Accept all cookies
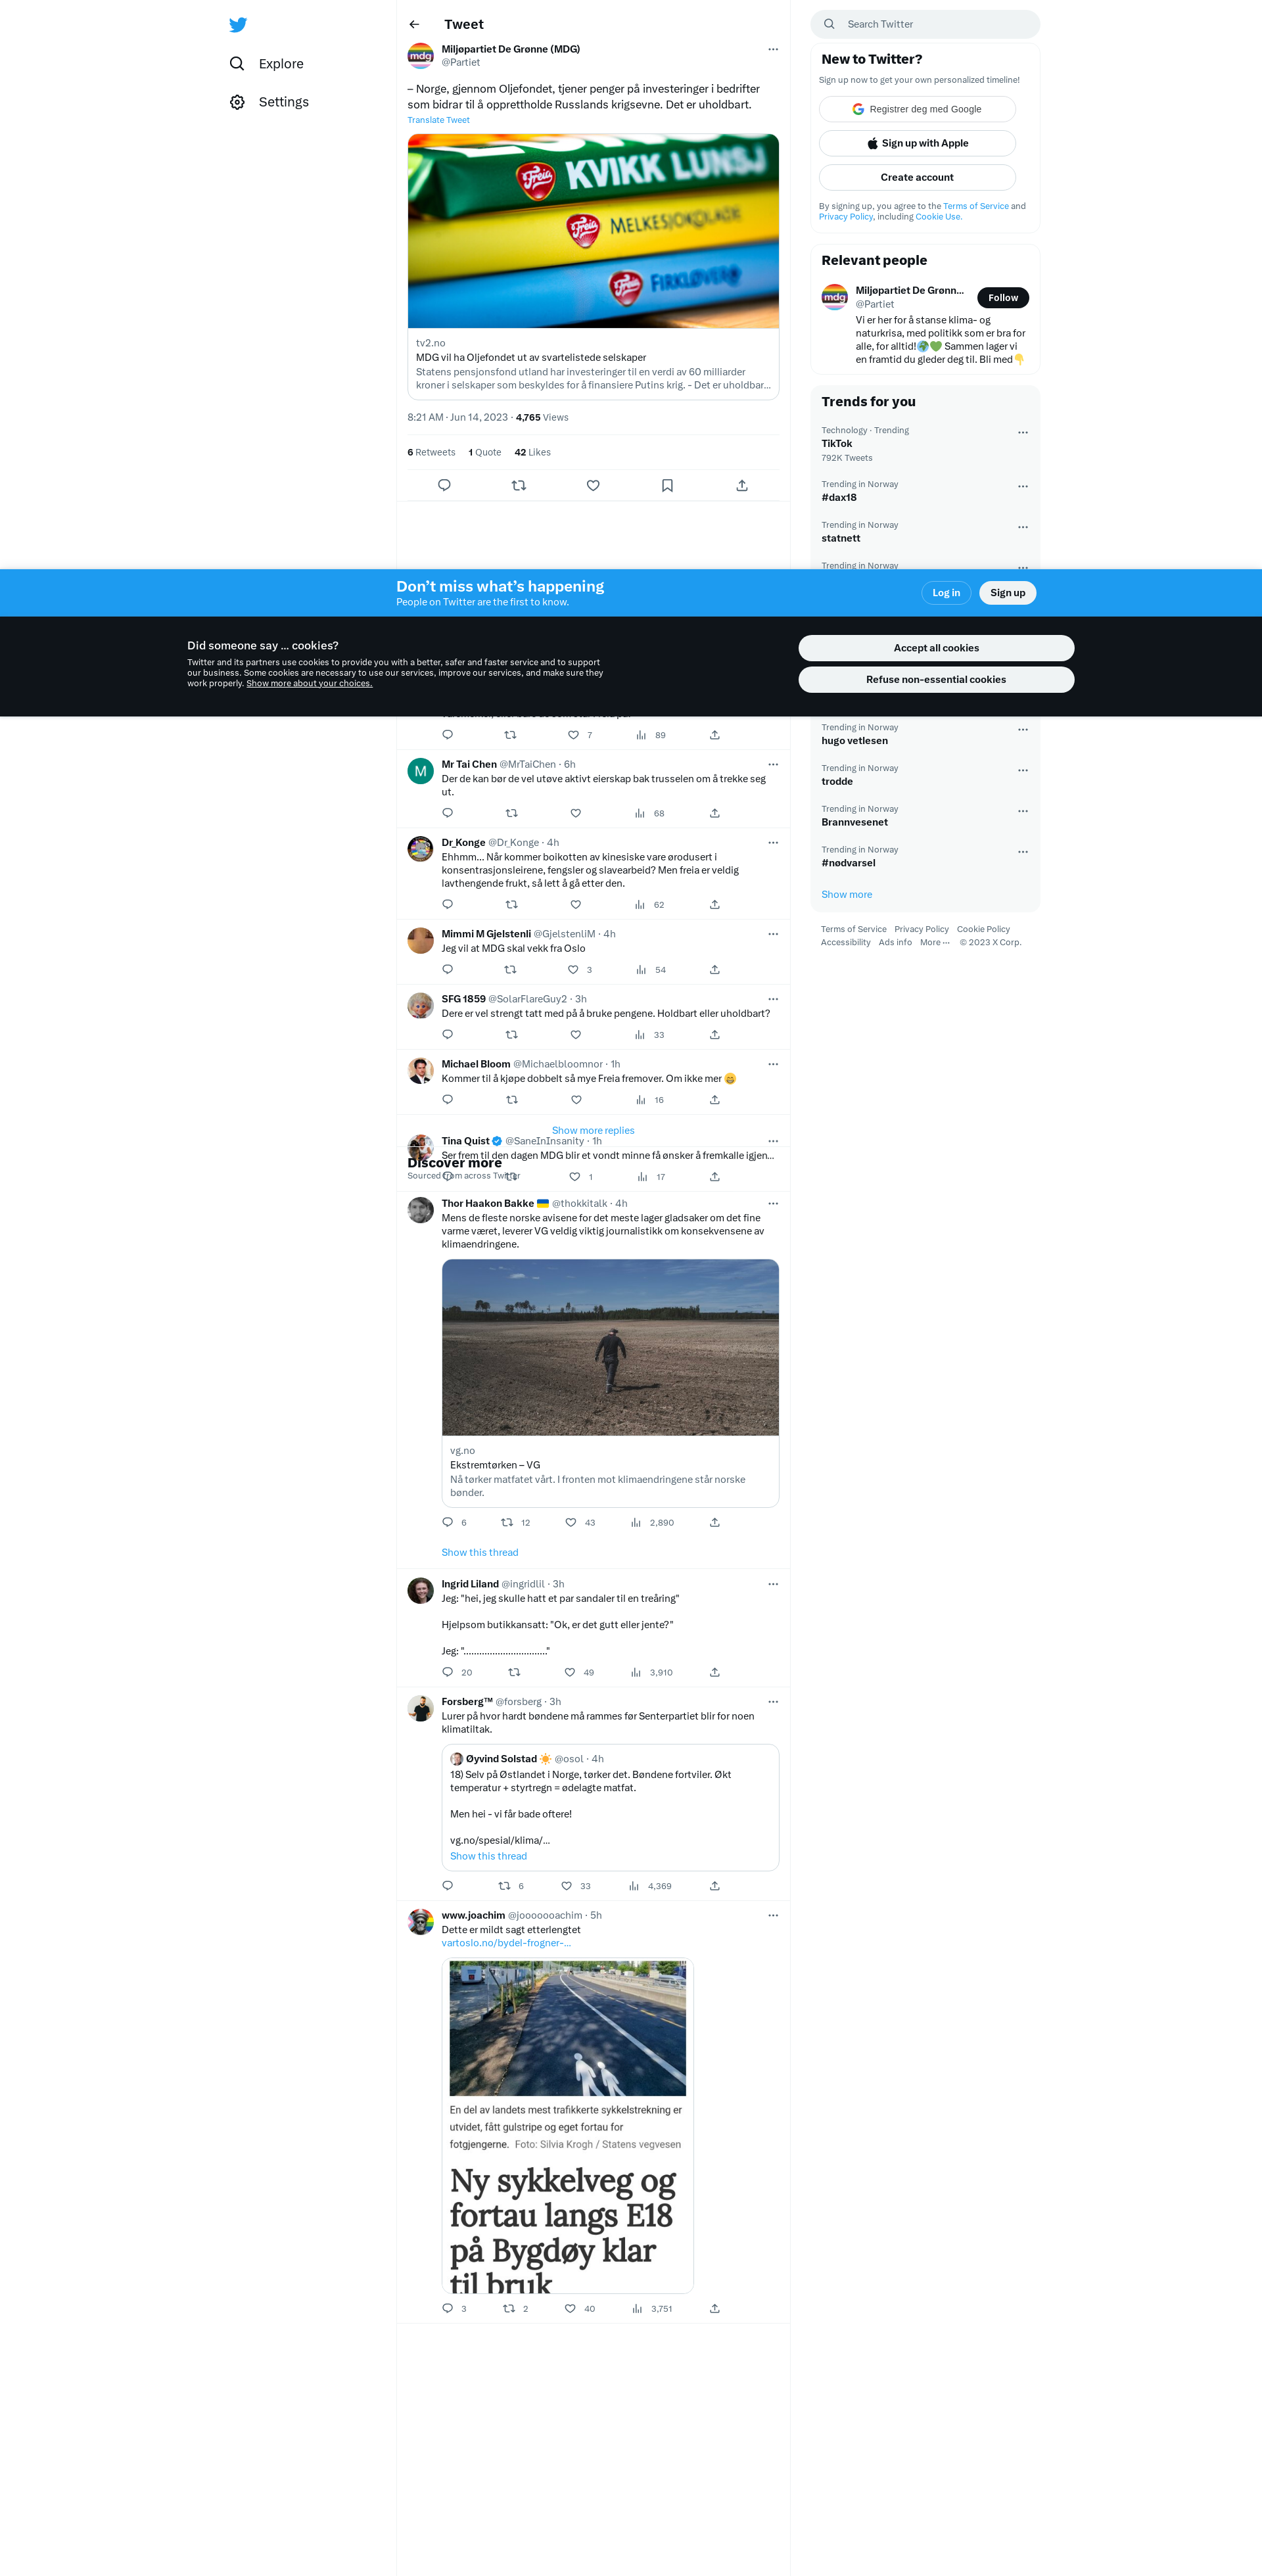Image resolution: width=1262 pixels, height=2576 pixels. pyautogui.click(x=936, y=648)
